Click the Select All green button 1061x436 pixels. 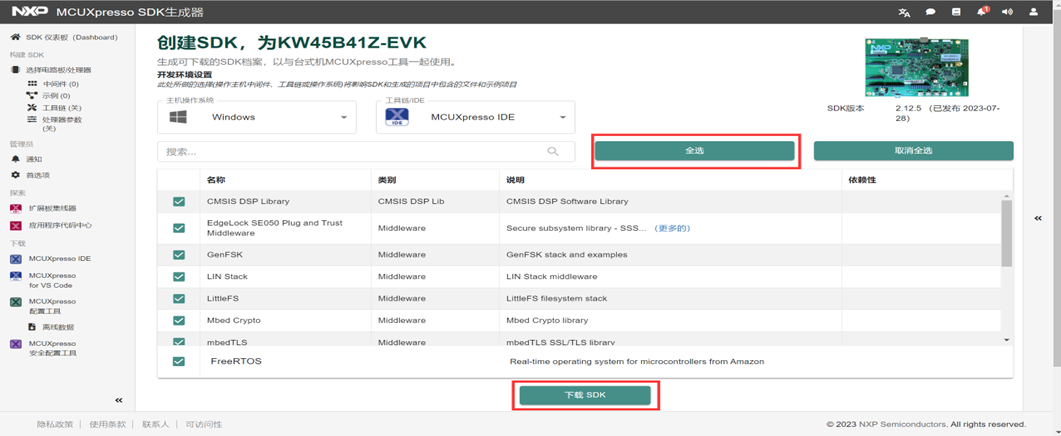[694, 151]
